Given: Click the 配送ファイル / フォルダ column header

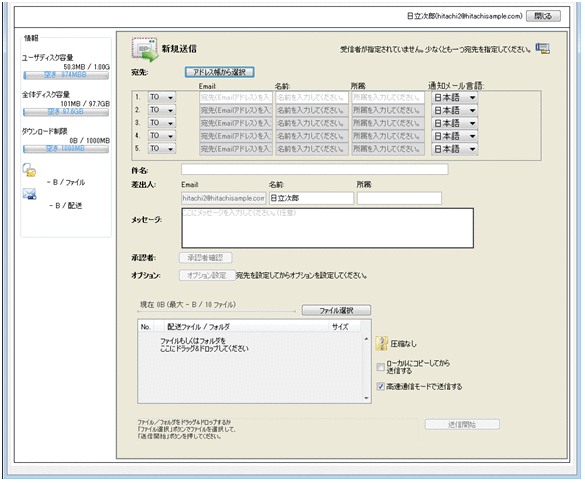Looking at the screenshot, I should click(x=246, y=327).
